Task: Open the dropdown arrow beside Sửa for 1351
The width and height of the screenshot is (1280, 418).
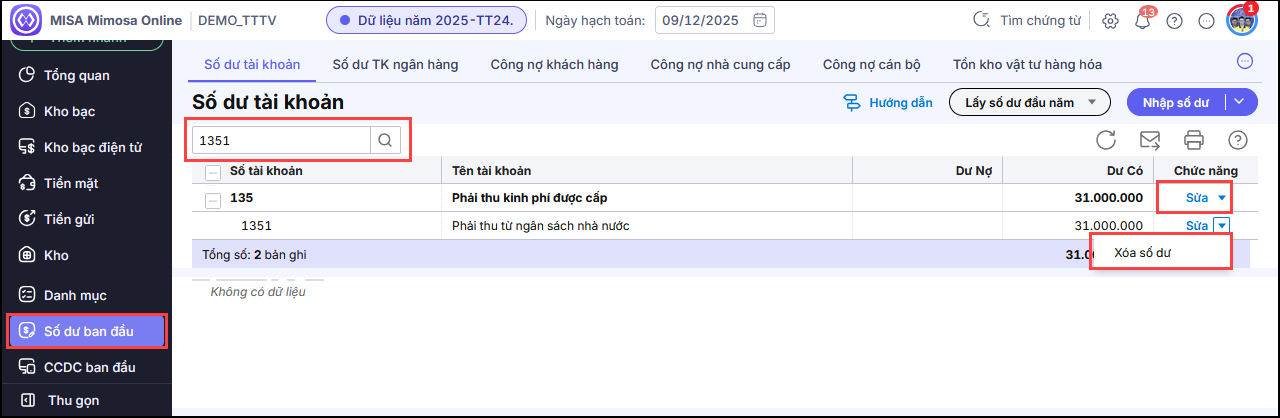Action: pos(1221,226)
